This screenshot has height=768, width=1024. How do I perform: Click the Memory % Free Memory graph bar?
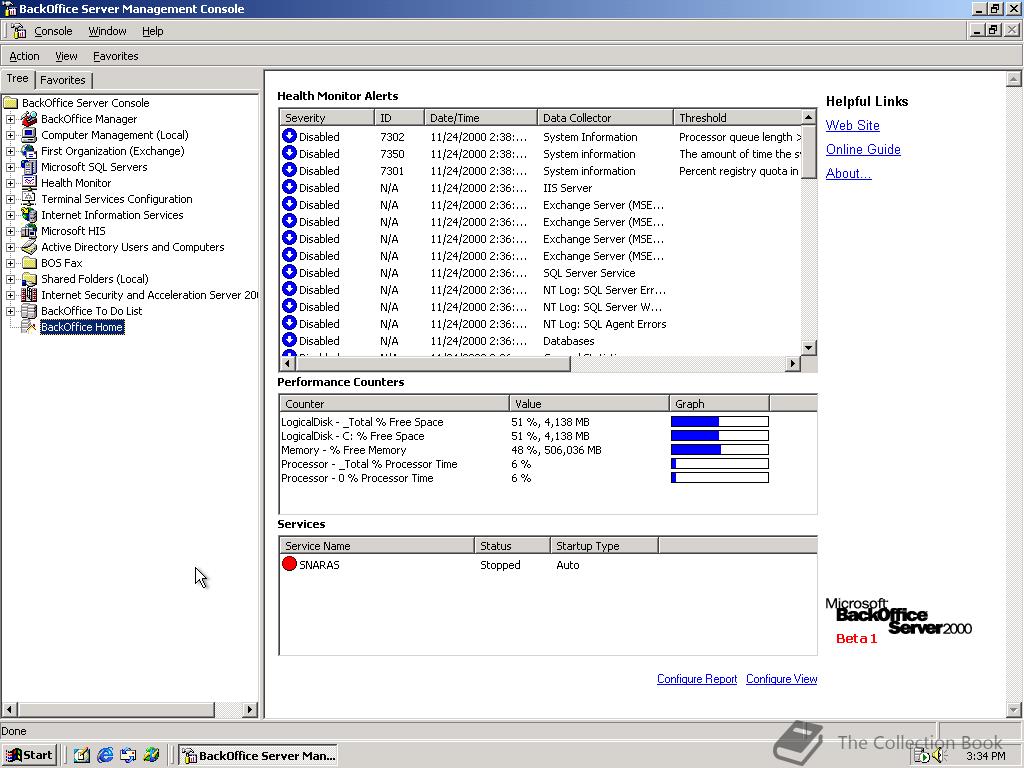coord(720,449)
